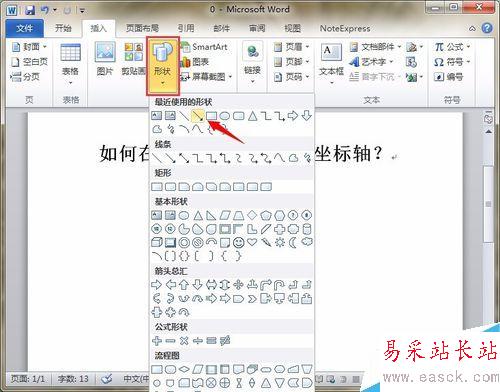Select the right arrow in recently used shapes
The image size is (500, 392).
coord(293,116)
